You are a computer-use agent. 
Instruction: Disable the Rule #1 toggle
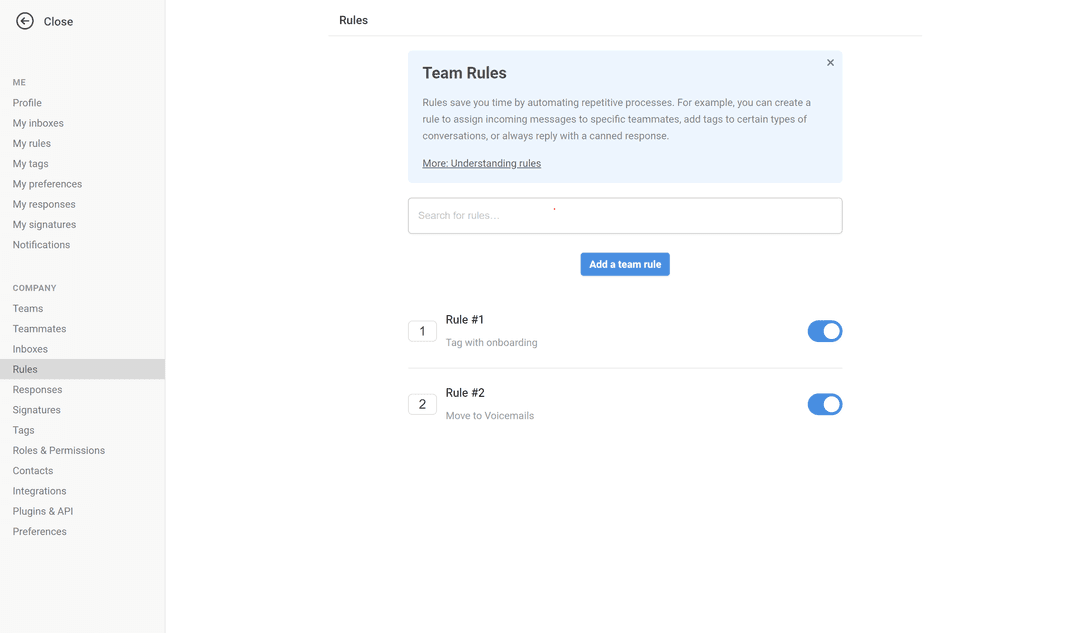pos(824,331)
